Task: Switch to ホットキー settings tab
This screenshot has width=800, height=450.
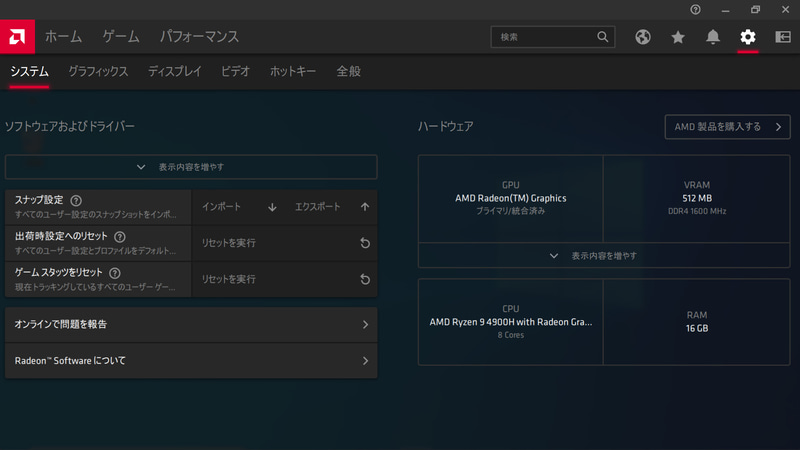Action: [293, 71]
